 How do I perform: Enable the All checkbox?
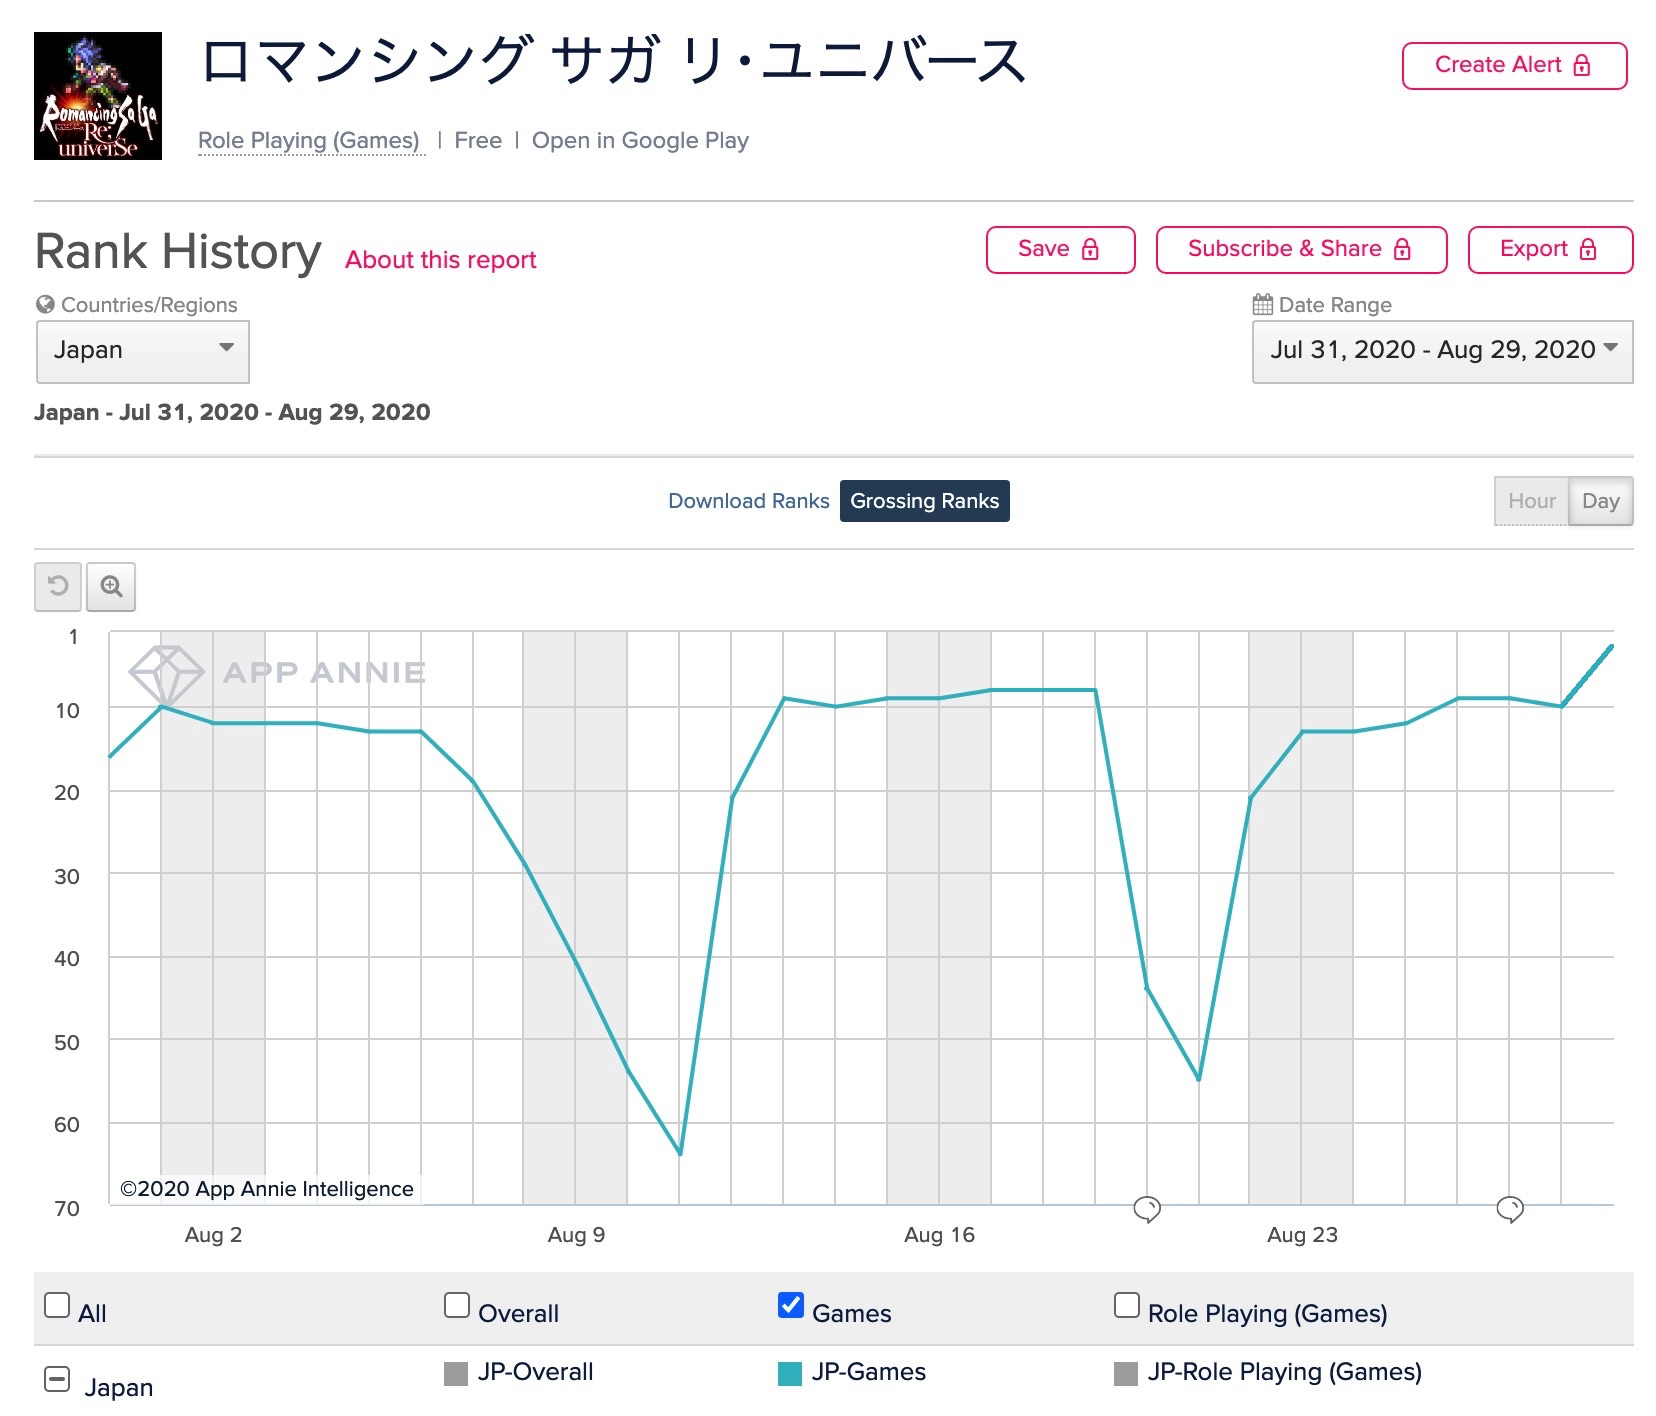click(x=57, y=1305)
